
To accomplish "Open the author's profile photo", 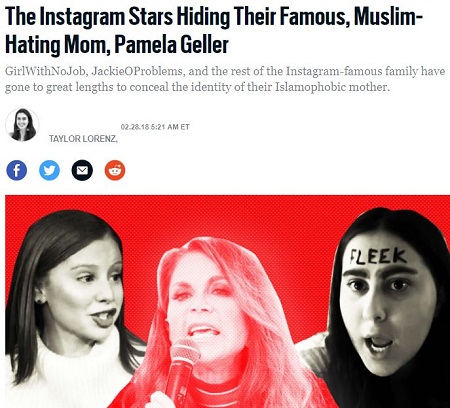I will (x=22, y=125).
